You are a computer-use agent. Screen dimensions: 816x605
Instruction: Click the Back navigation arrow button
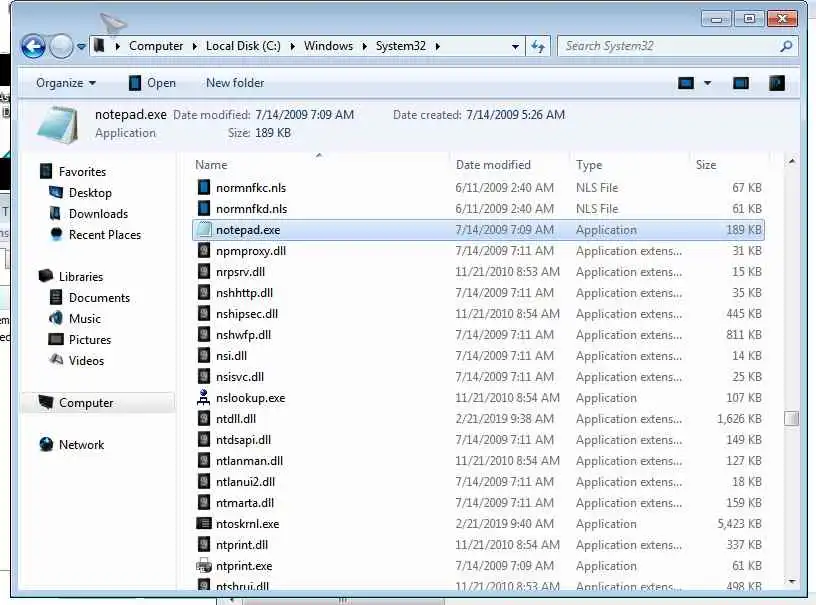(x=33, y=47)
